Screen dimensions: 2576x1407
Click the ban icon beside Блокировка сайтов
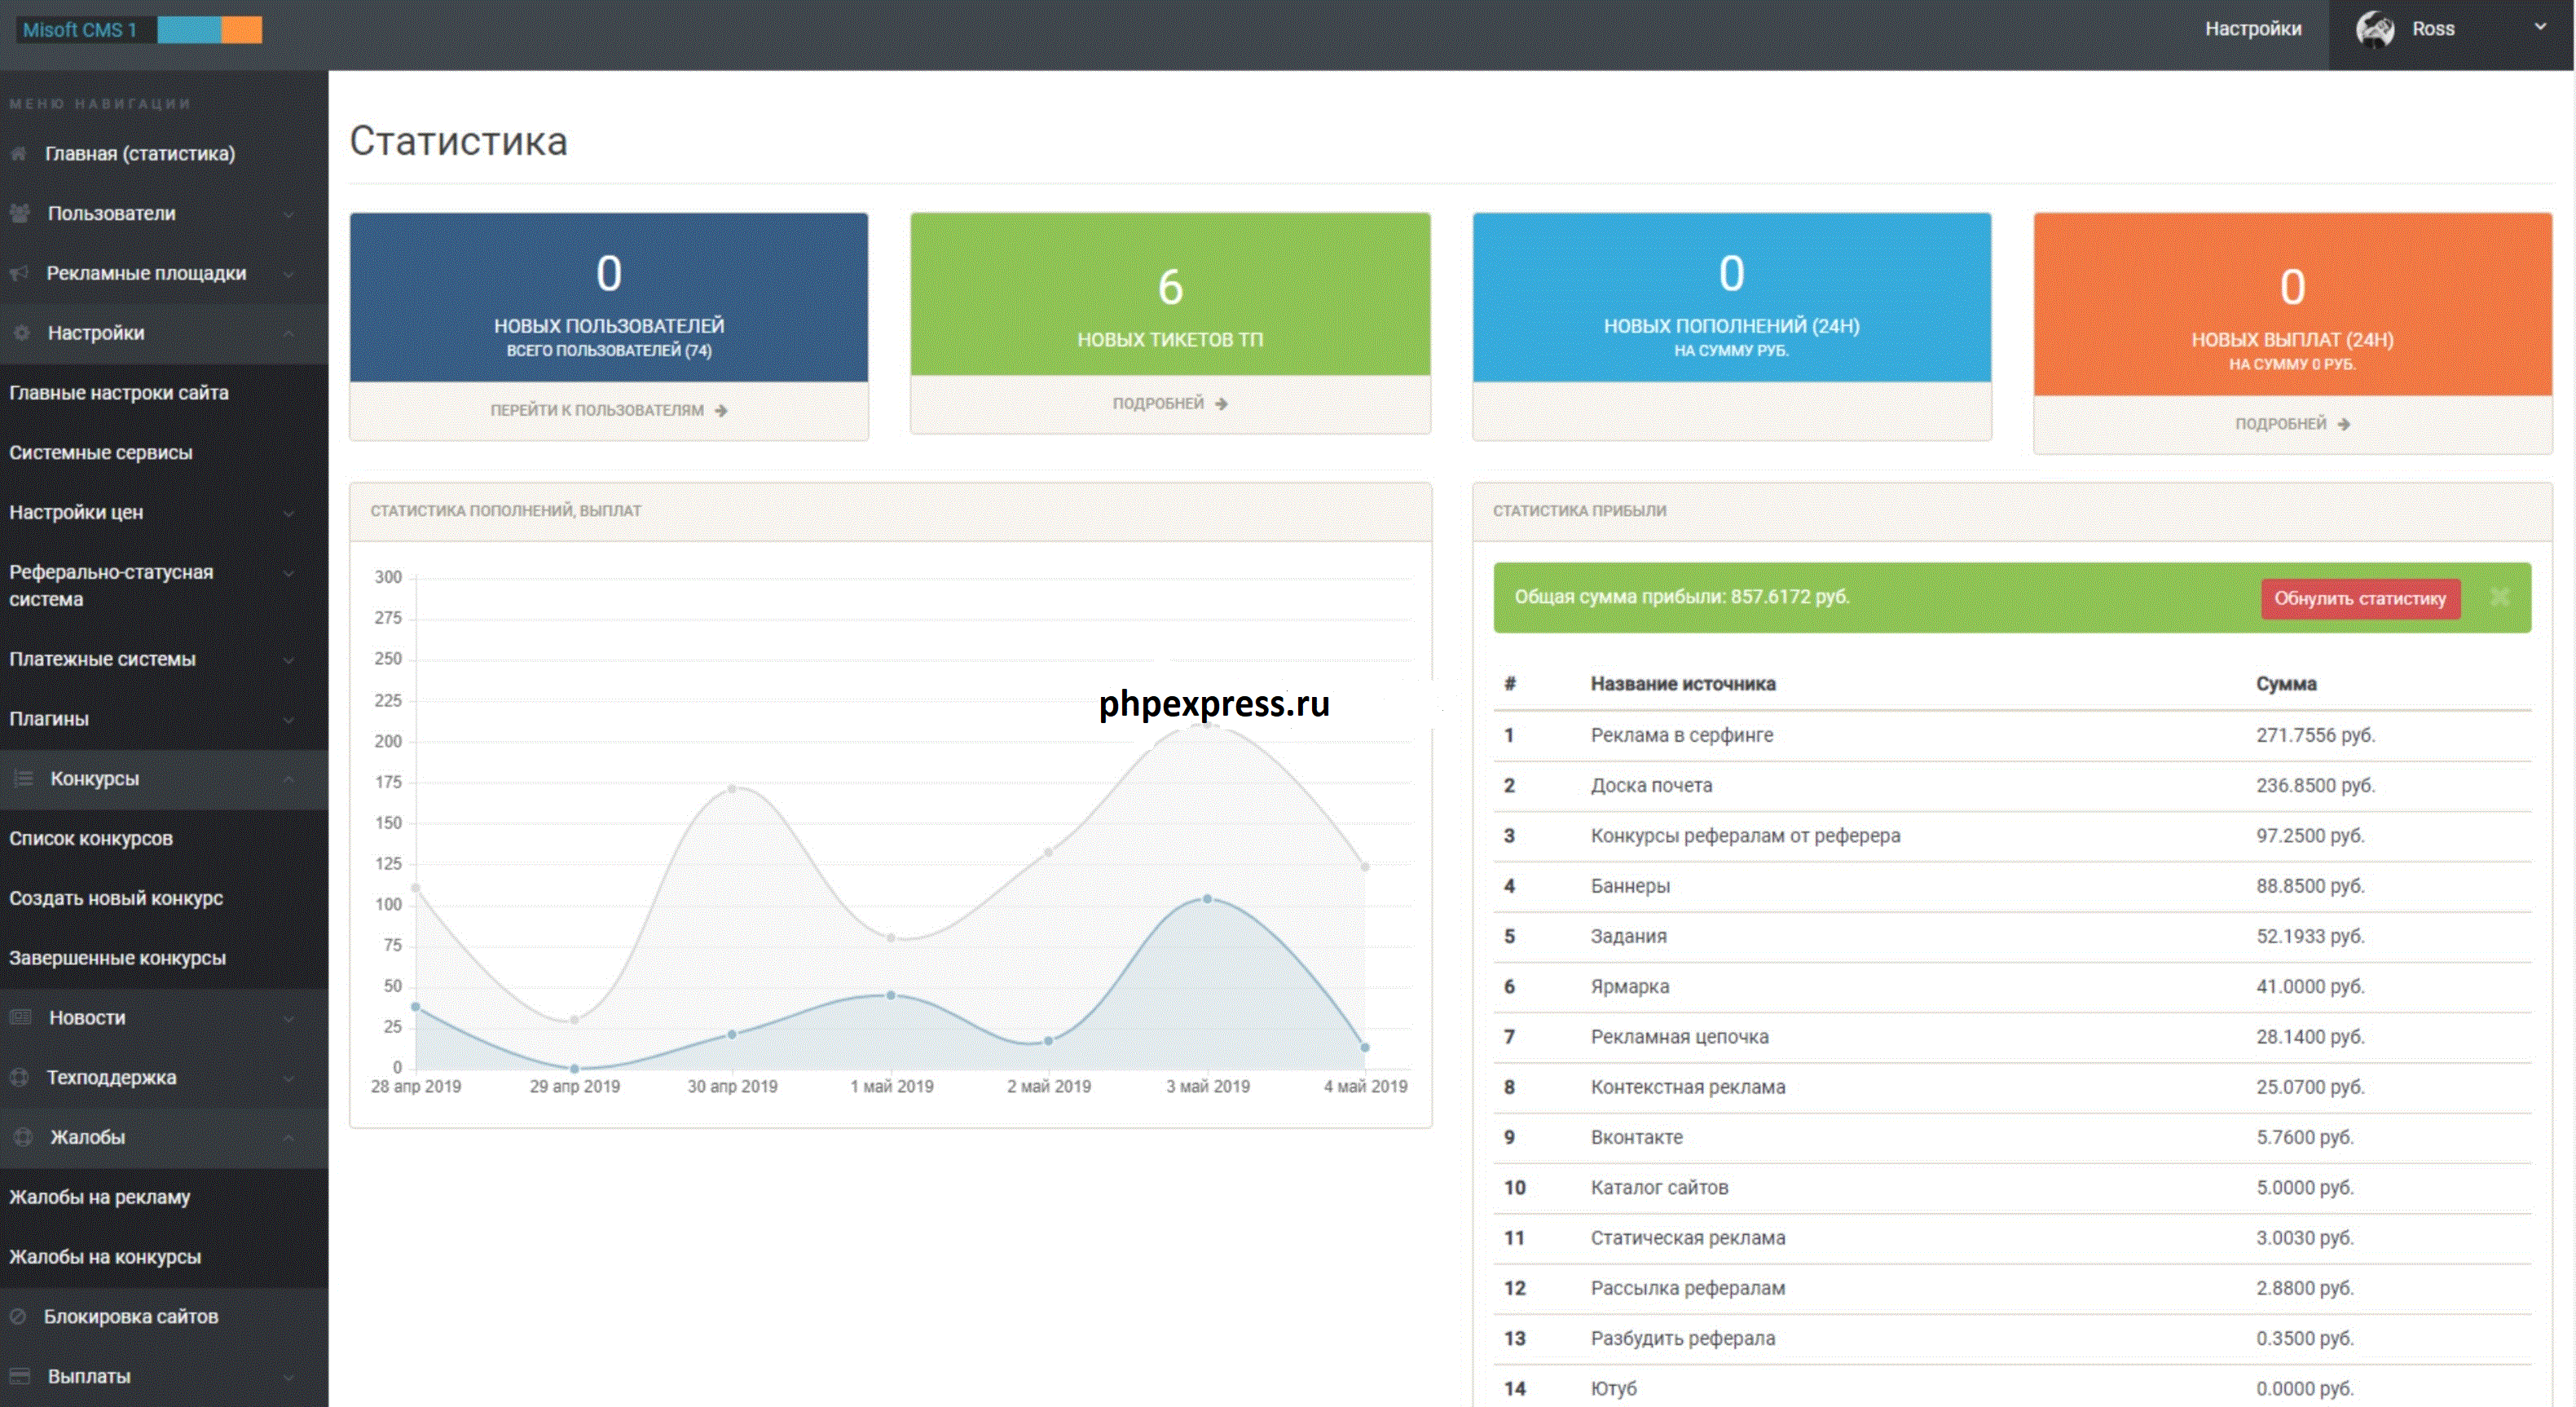(x=17, y=1316)
